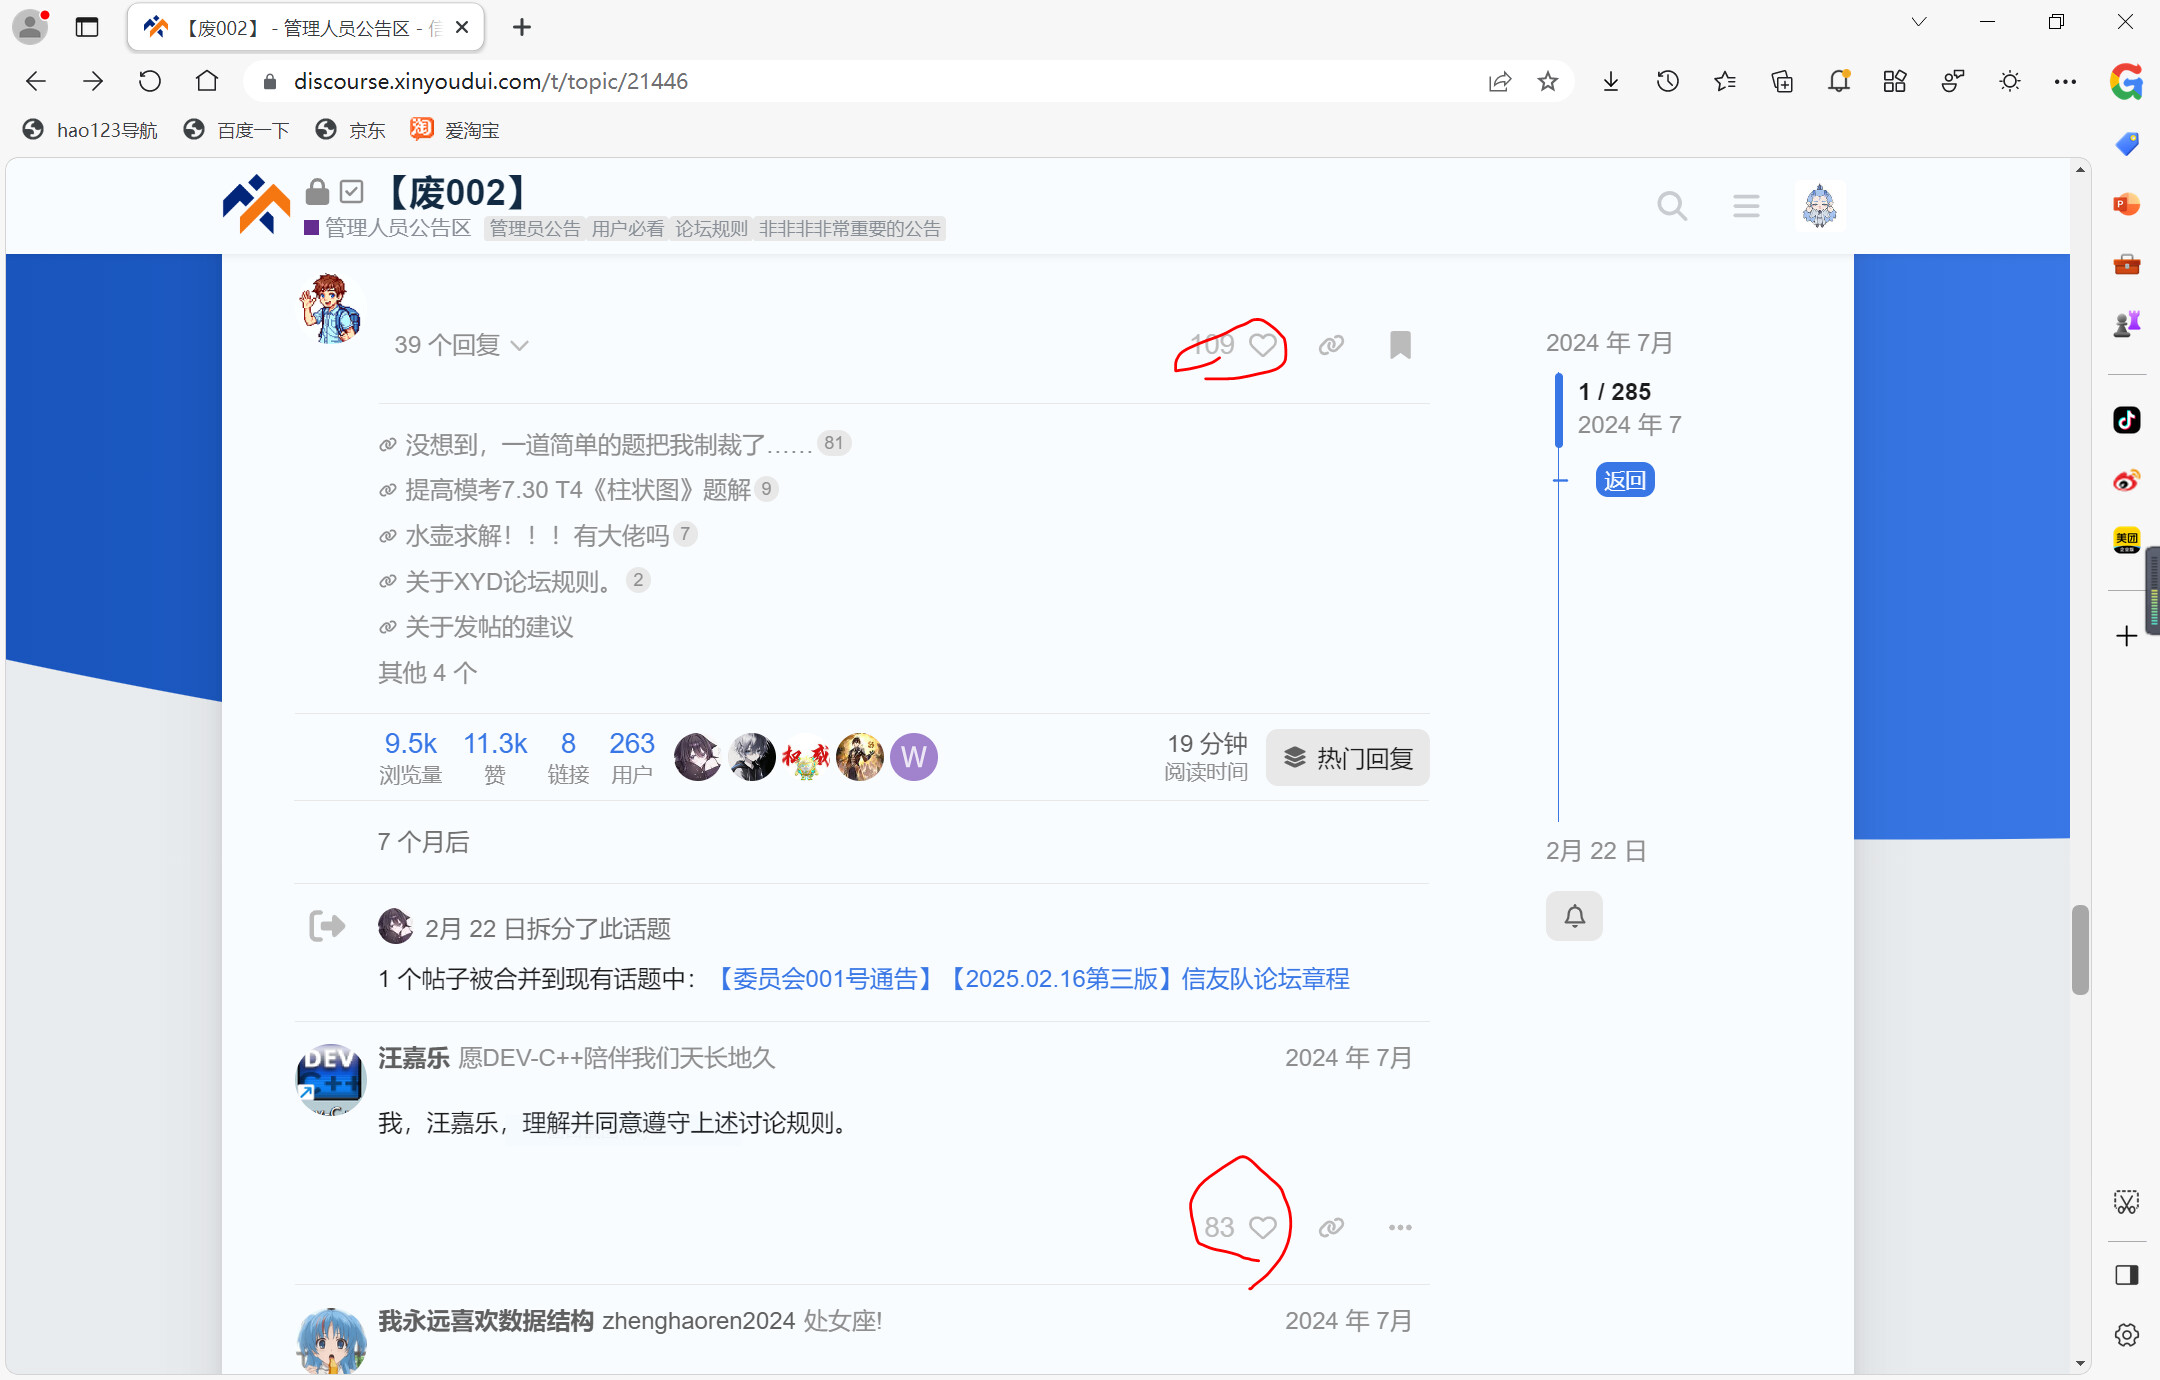Viewport: 2160px width, 1380px height.
Task: Click the 热门回复 button
Action: pos(1347,758)
